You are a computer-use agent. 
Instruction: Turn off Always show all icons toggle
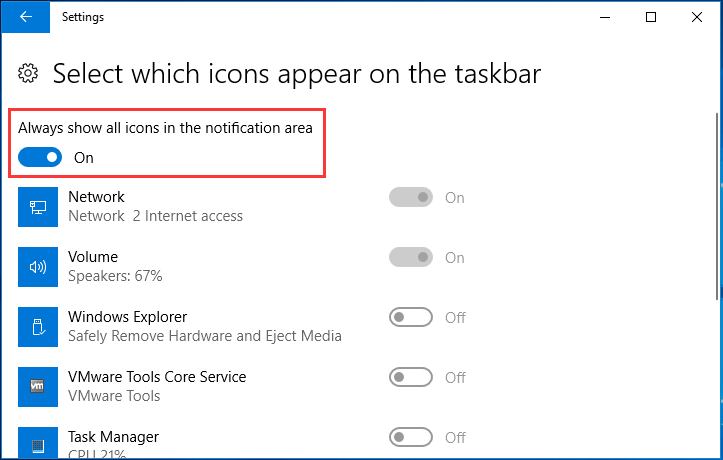coord(40,157)
